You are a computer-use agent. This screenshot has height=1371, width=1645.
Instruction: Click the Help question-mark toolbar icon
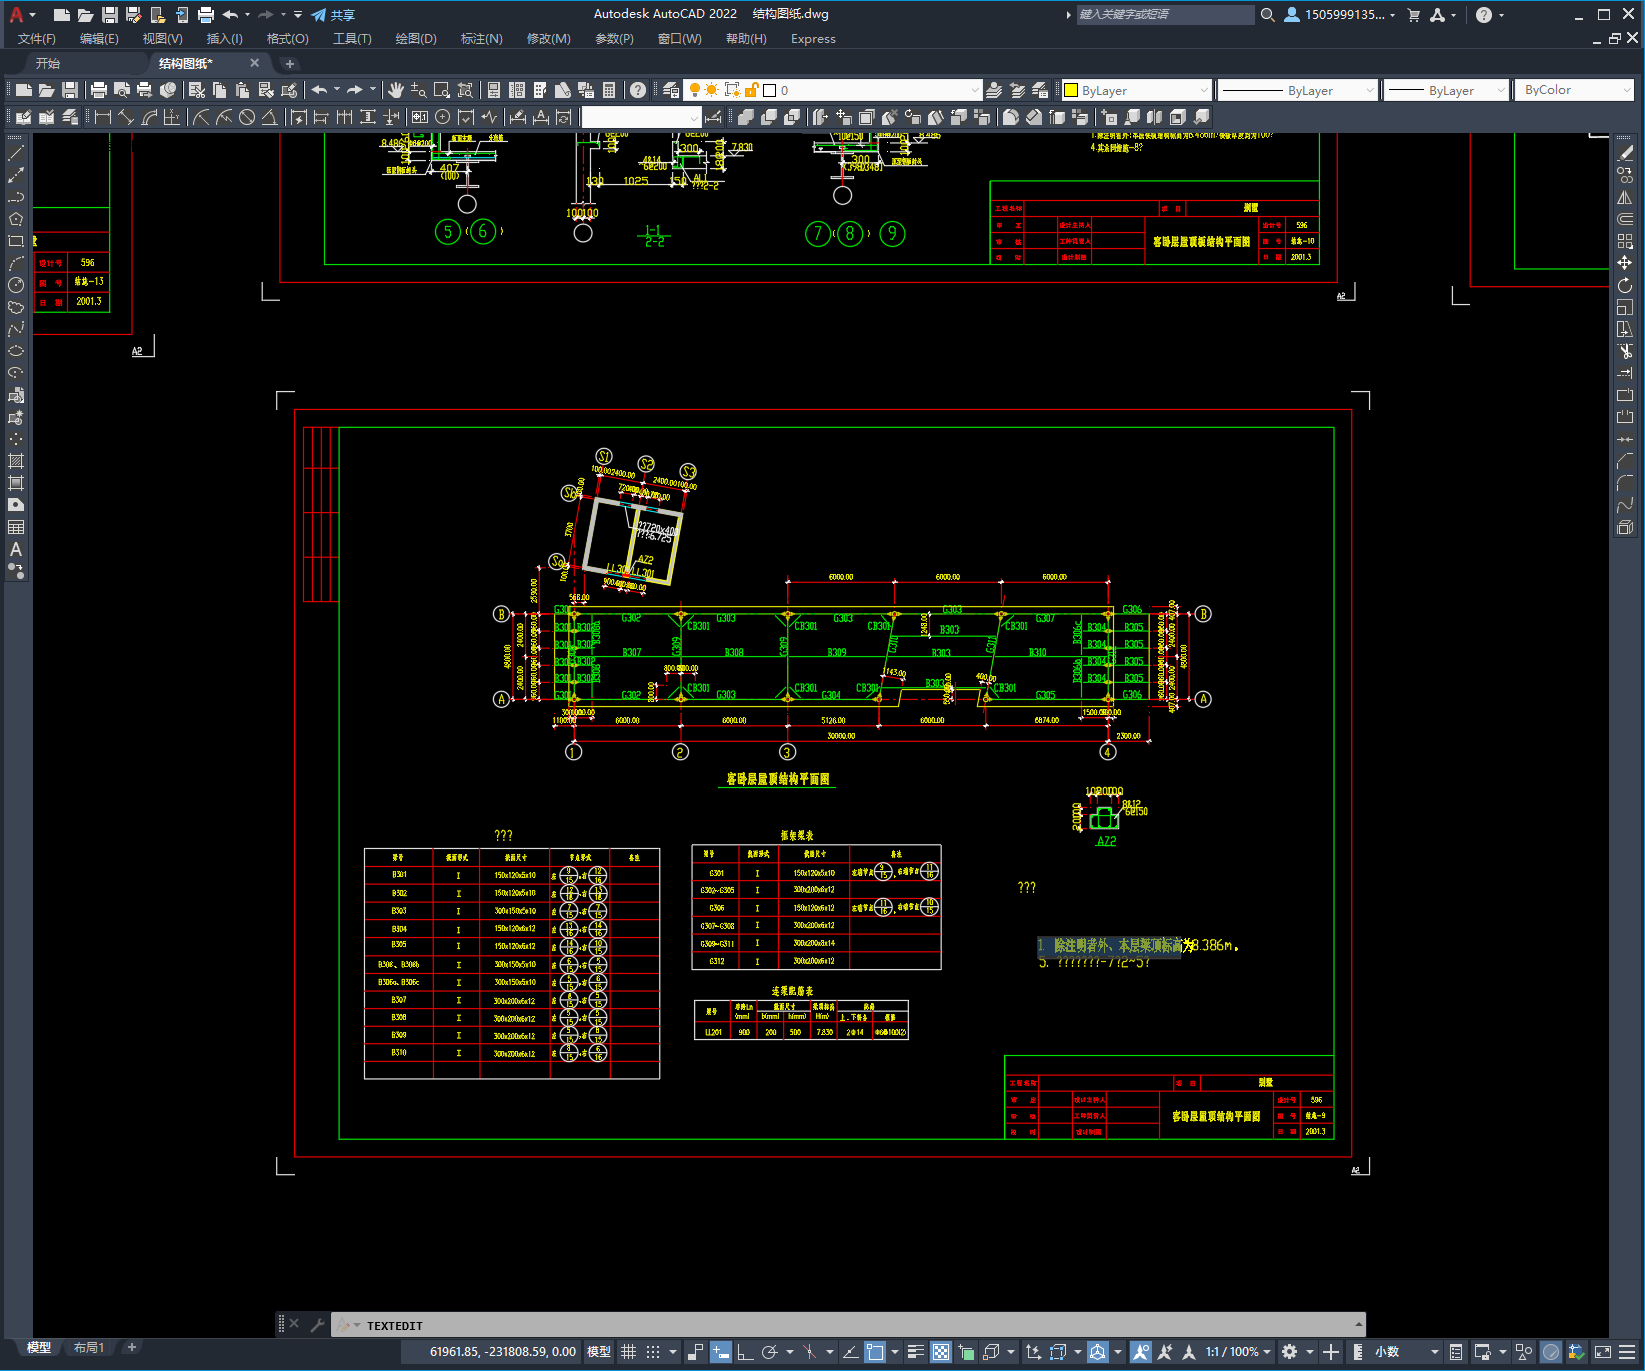(x=638, y=90)
